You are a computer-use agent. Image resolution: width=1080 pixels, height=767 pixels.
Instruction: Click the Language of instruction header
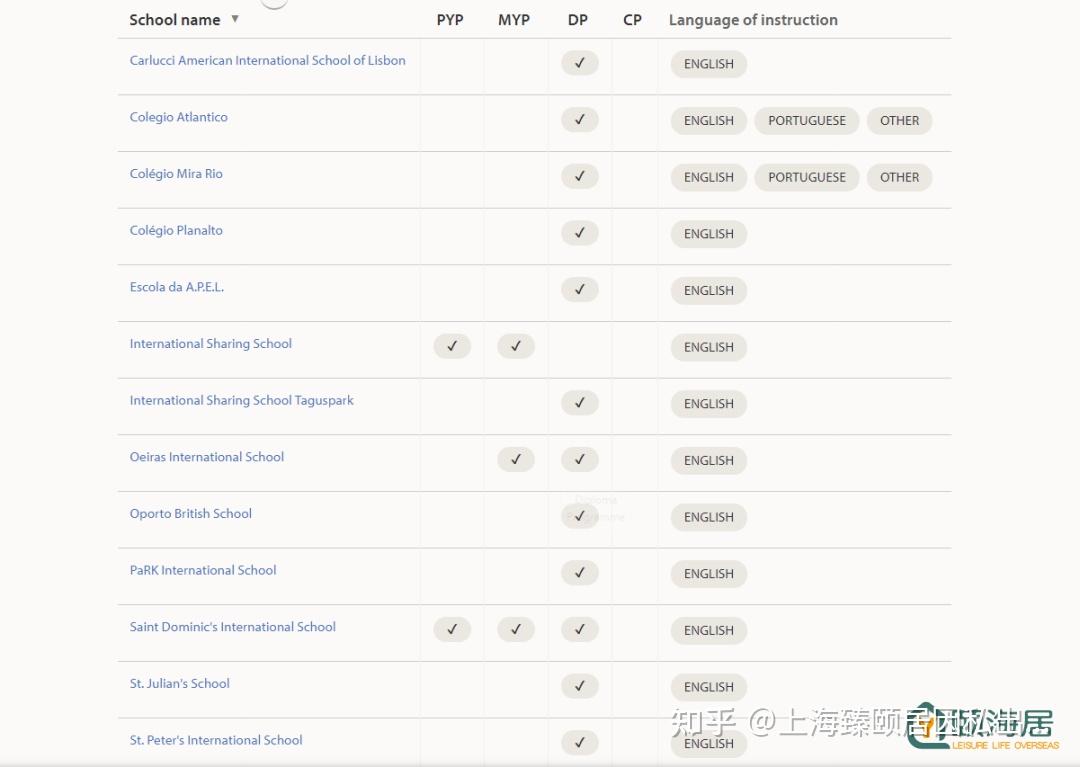tap(753, 20)
